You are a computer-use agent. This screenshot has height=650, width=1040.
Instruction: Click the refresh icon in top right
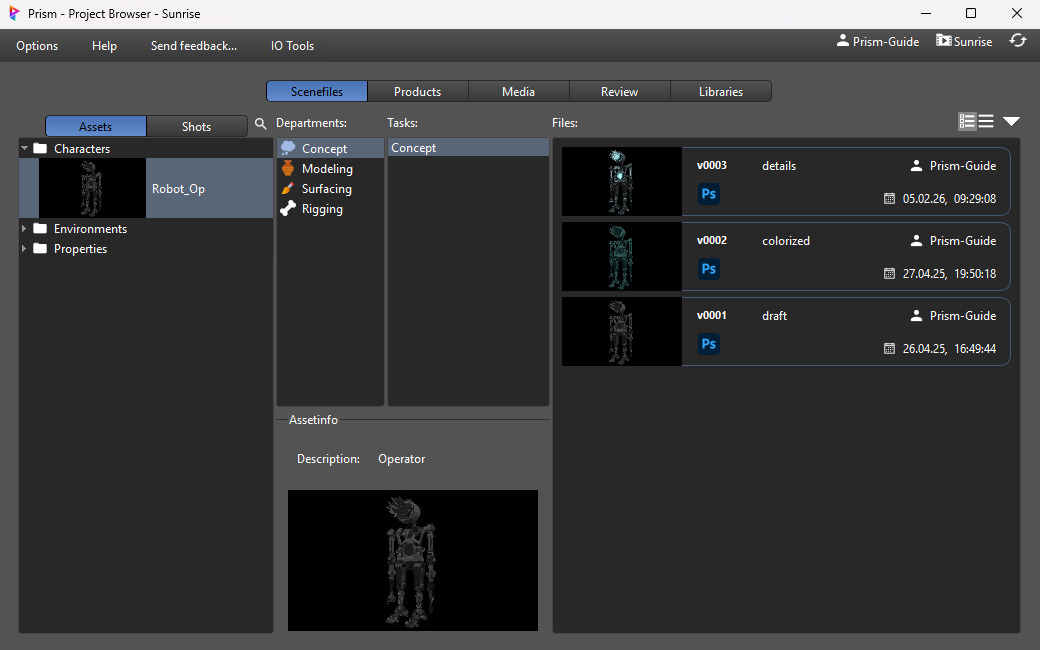point(1018,41)
